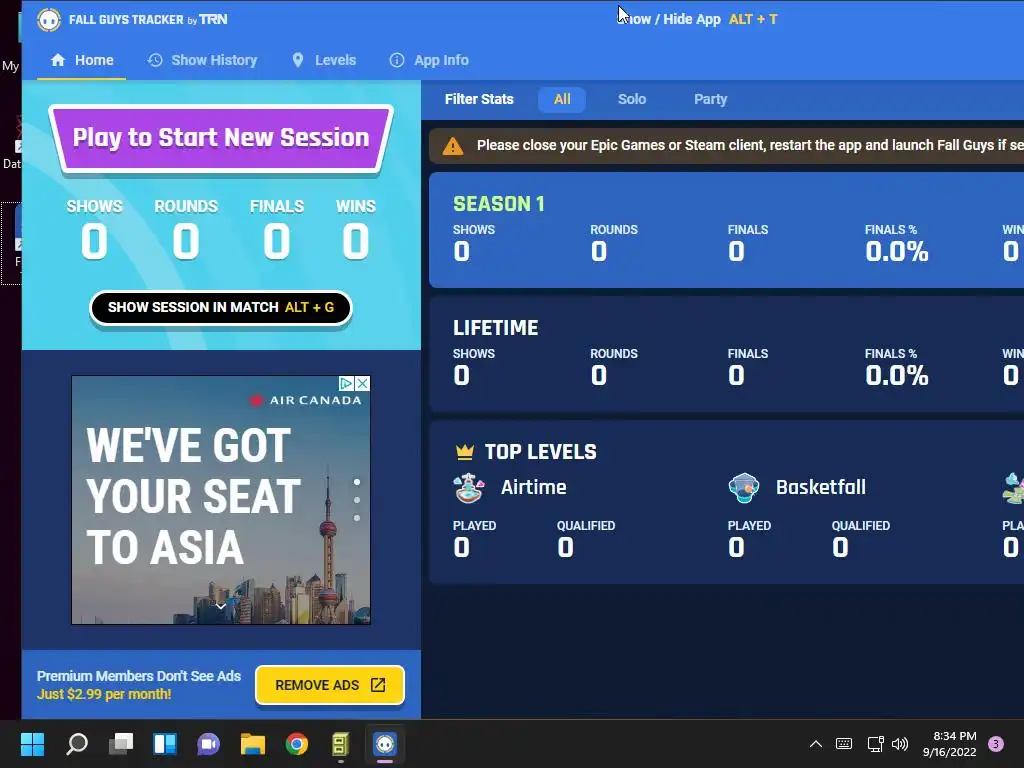The width and height of the screenshot is (1024, 768).
Task: Switch to the Levels tab
Action: 324,60
